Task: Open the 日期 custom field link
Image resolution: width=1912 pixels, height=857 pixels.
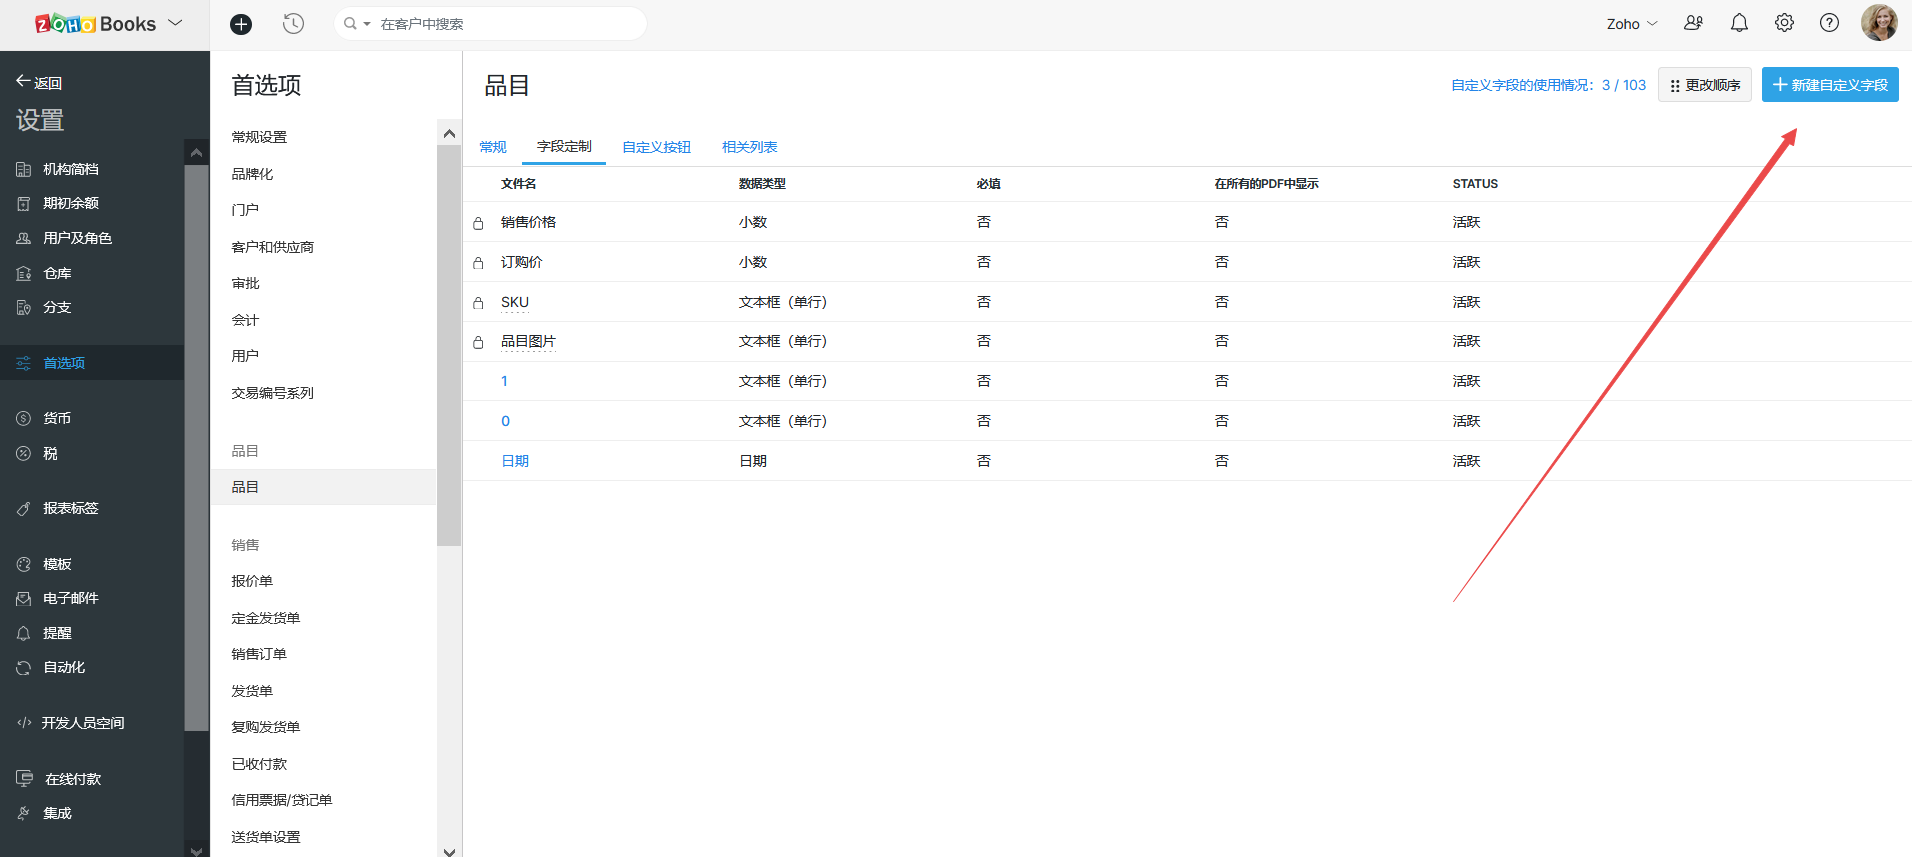Action: 515,461
